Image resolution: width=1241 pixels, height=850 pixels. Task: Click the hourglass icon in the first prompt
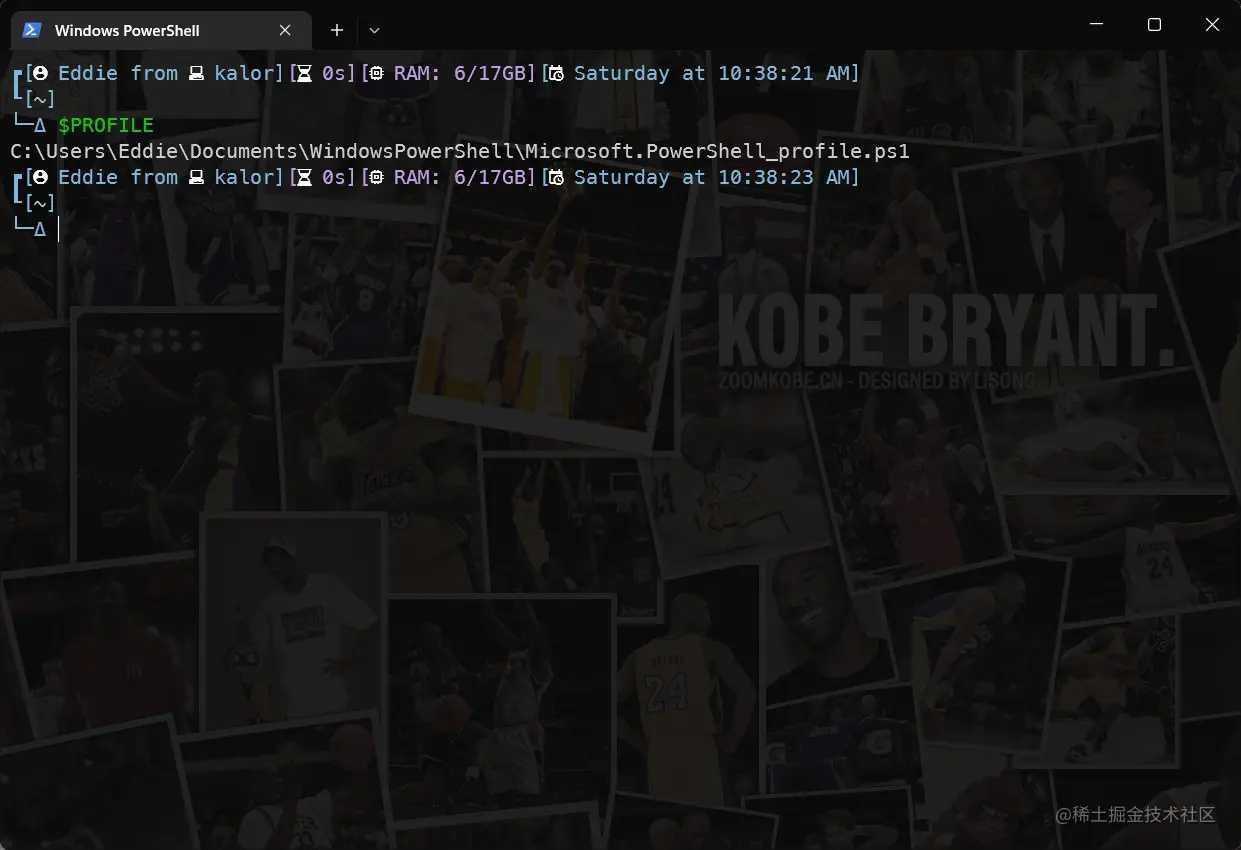pos(305,73)
